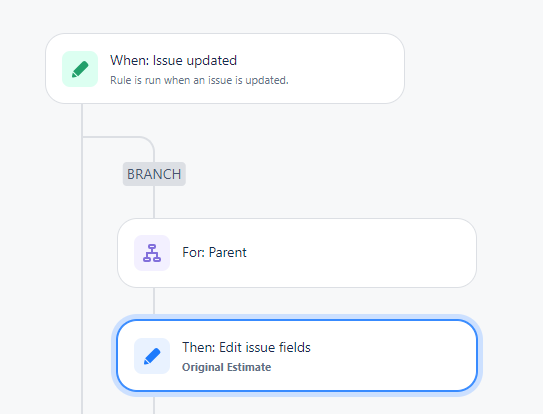The image size is (543, 414).
Task: Click connector between BRANCH label and For: Parent
Action: pyautogui.click(x=154, y=202)
